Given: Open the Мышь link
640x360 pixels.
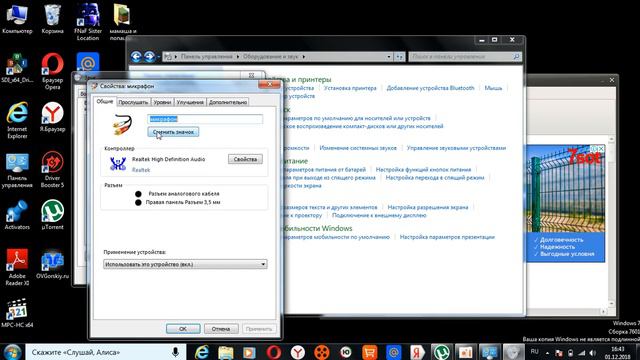Looking at the screenshot, I should [x=493, y=88].
